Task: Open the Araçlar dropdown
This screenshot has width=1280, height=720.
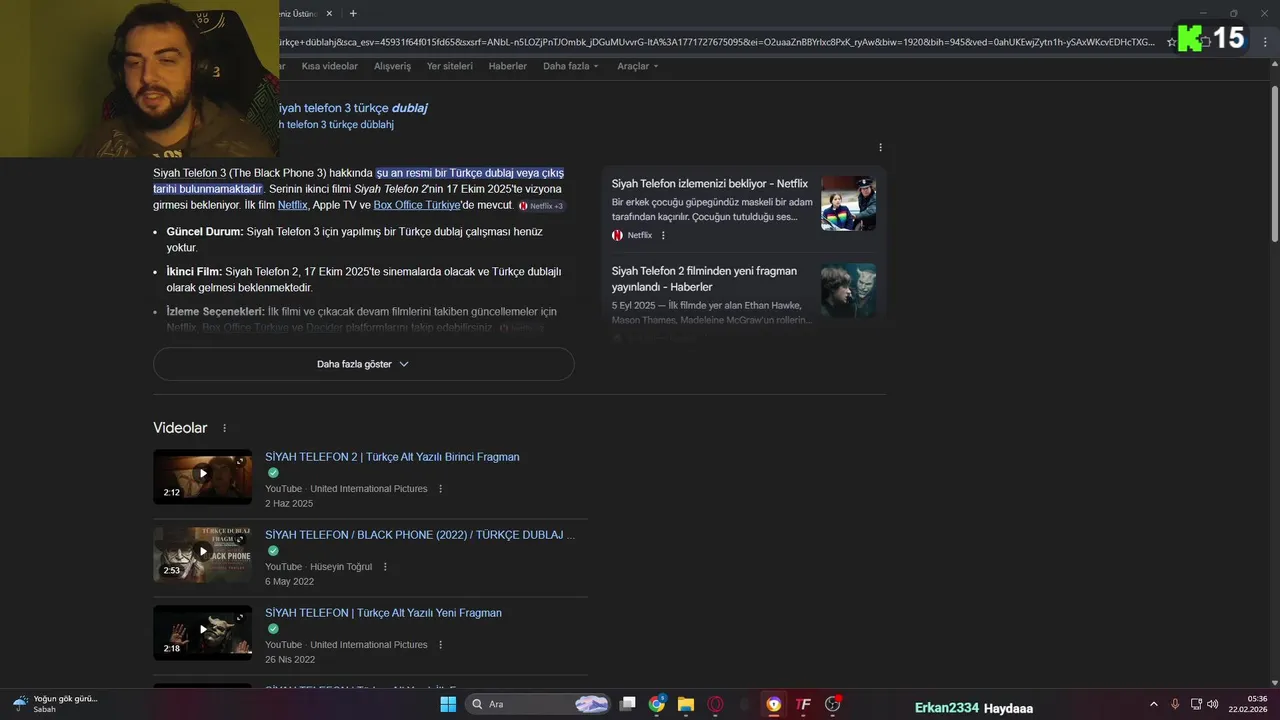Action: [x=638, y=66]
